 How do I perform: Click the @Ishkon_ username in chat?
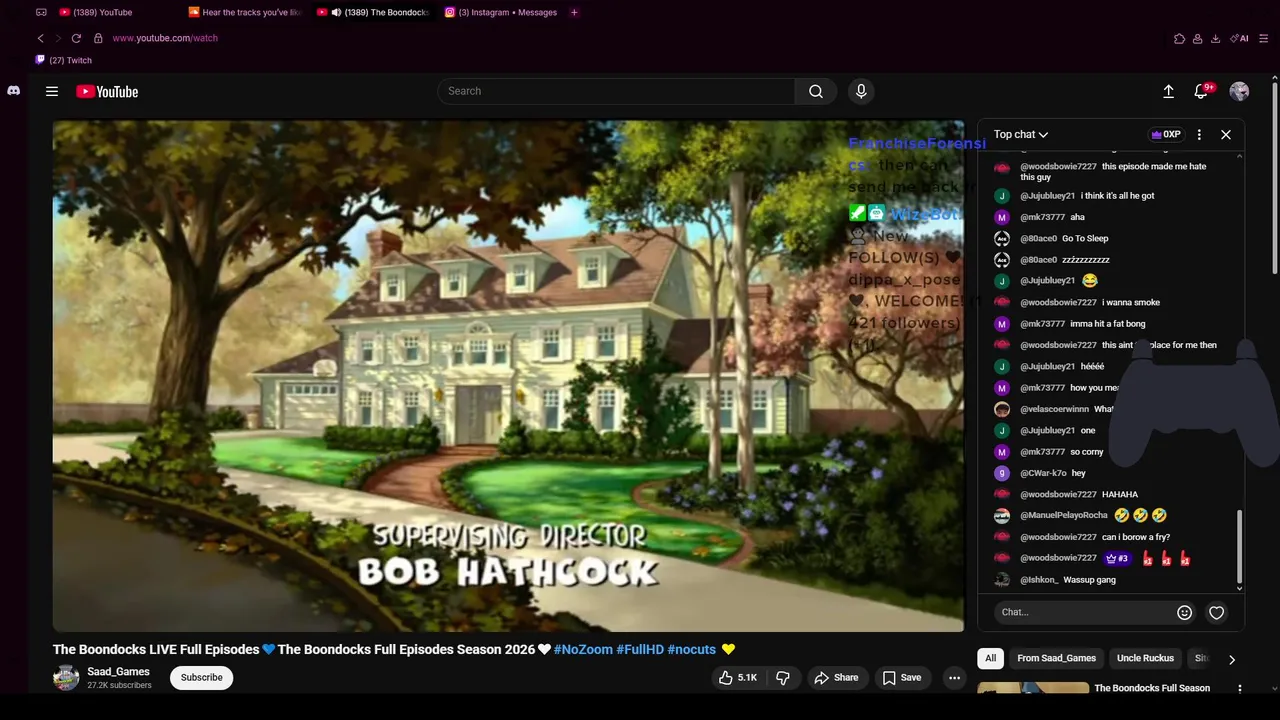[1039, 580]
